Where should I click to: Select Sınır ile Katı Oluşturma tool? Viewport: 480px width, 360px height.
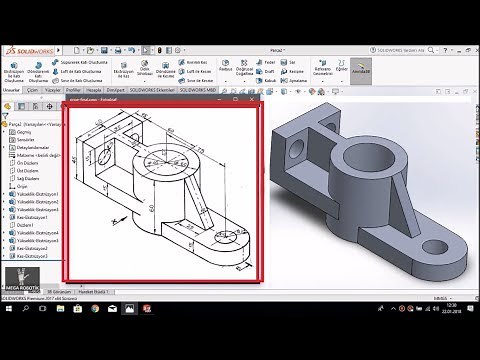(77, 81)
